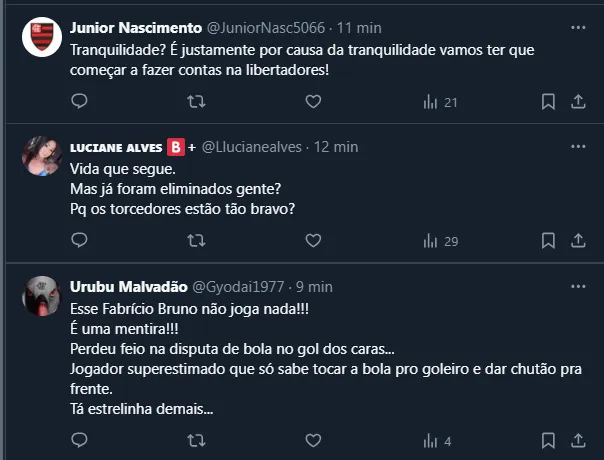Bookmark Luciane Alves's tweet

pos(548,240)
